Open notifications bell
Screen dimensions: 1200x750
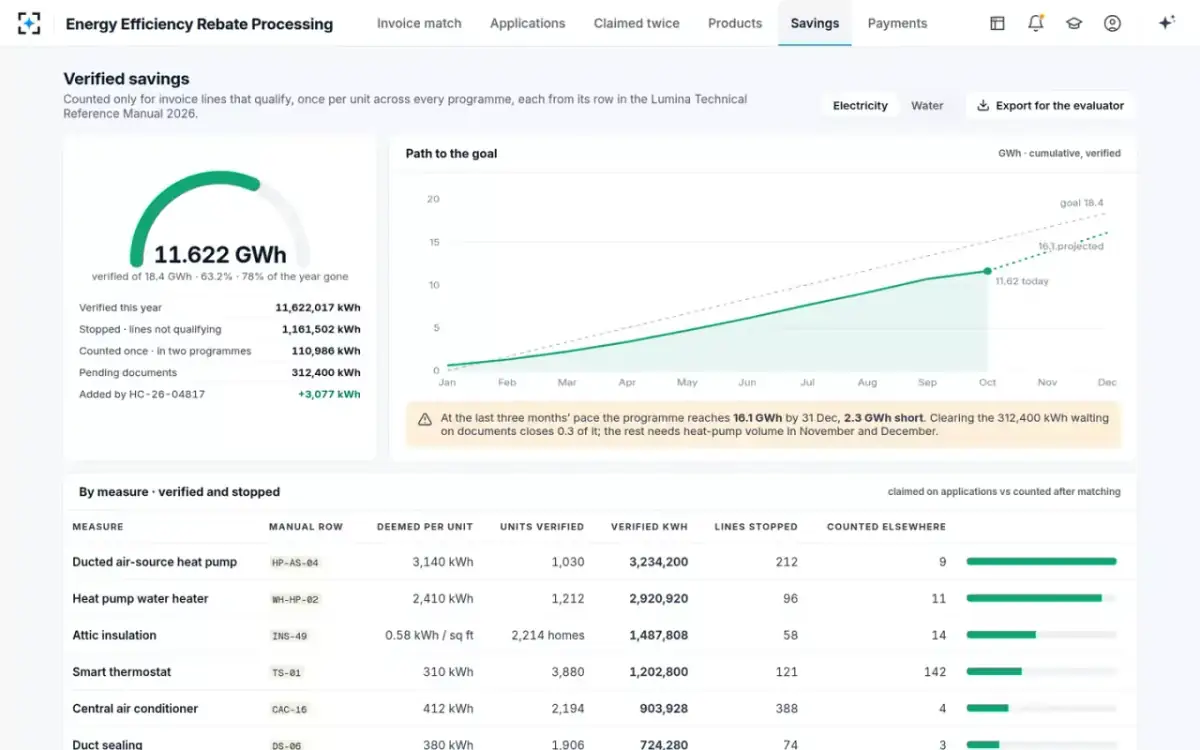[1035, 23]
